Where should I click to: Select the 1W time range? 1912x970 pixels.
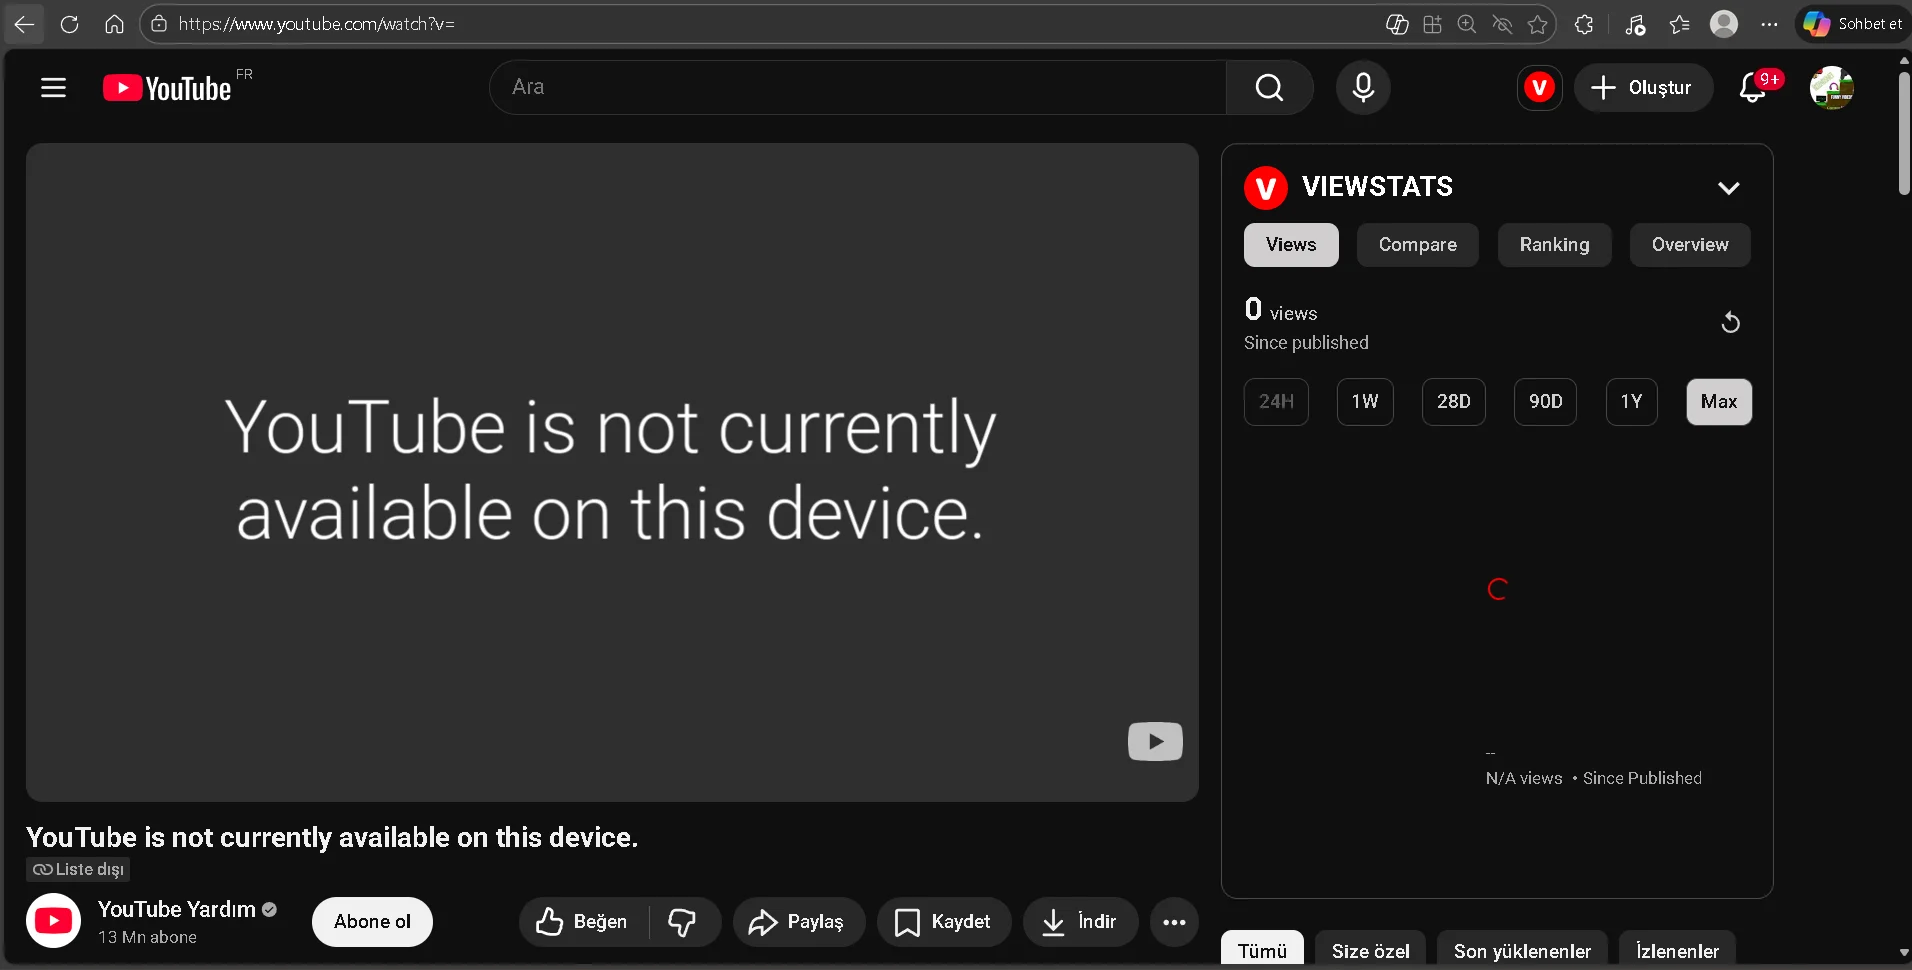point(1365,402)
